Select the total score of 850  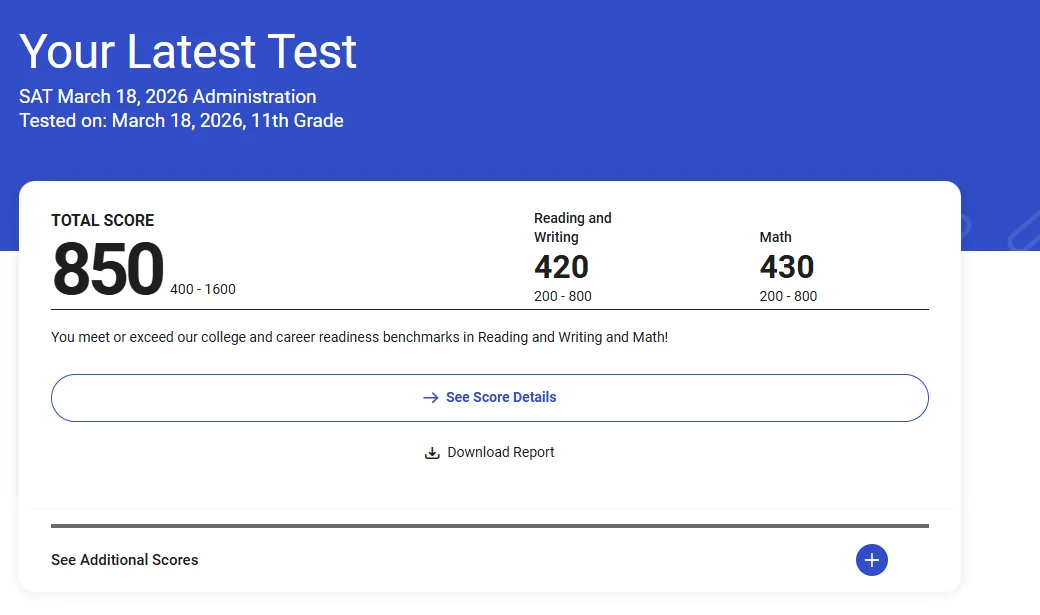point(108,270)
